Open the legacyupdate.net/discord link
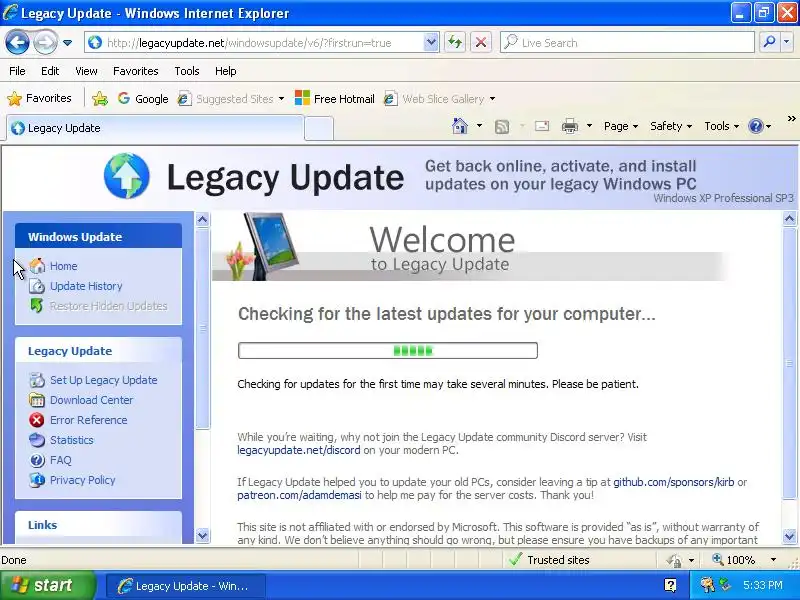The height and width of the screenshot is (600, 800). (298, 450)
